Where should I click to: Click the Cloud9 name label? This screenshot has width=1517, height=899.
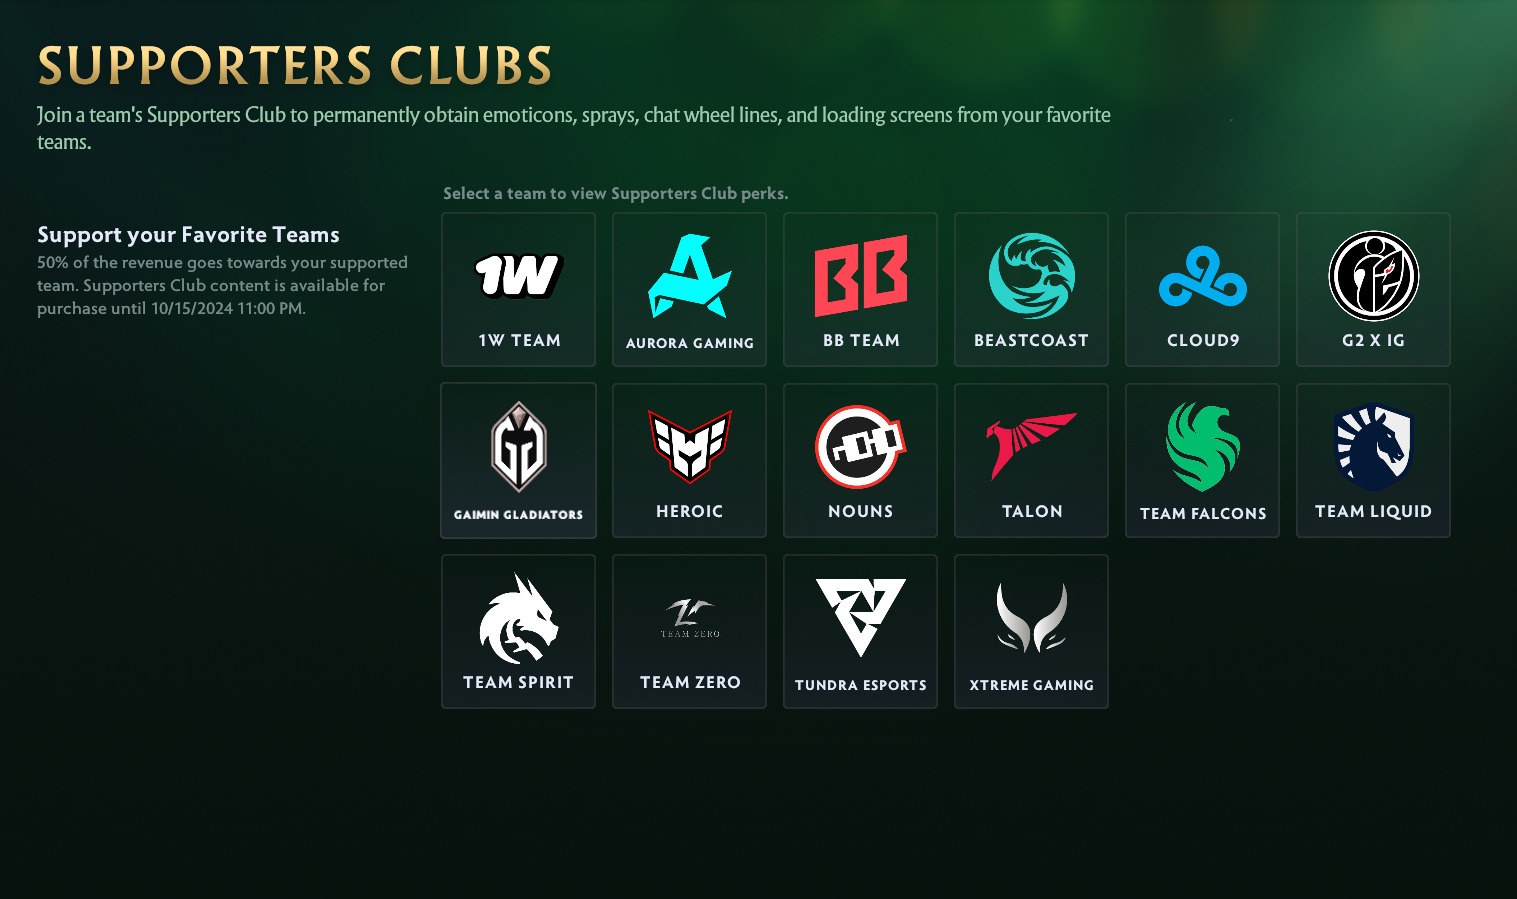pos(1203,340)
